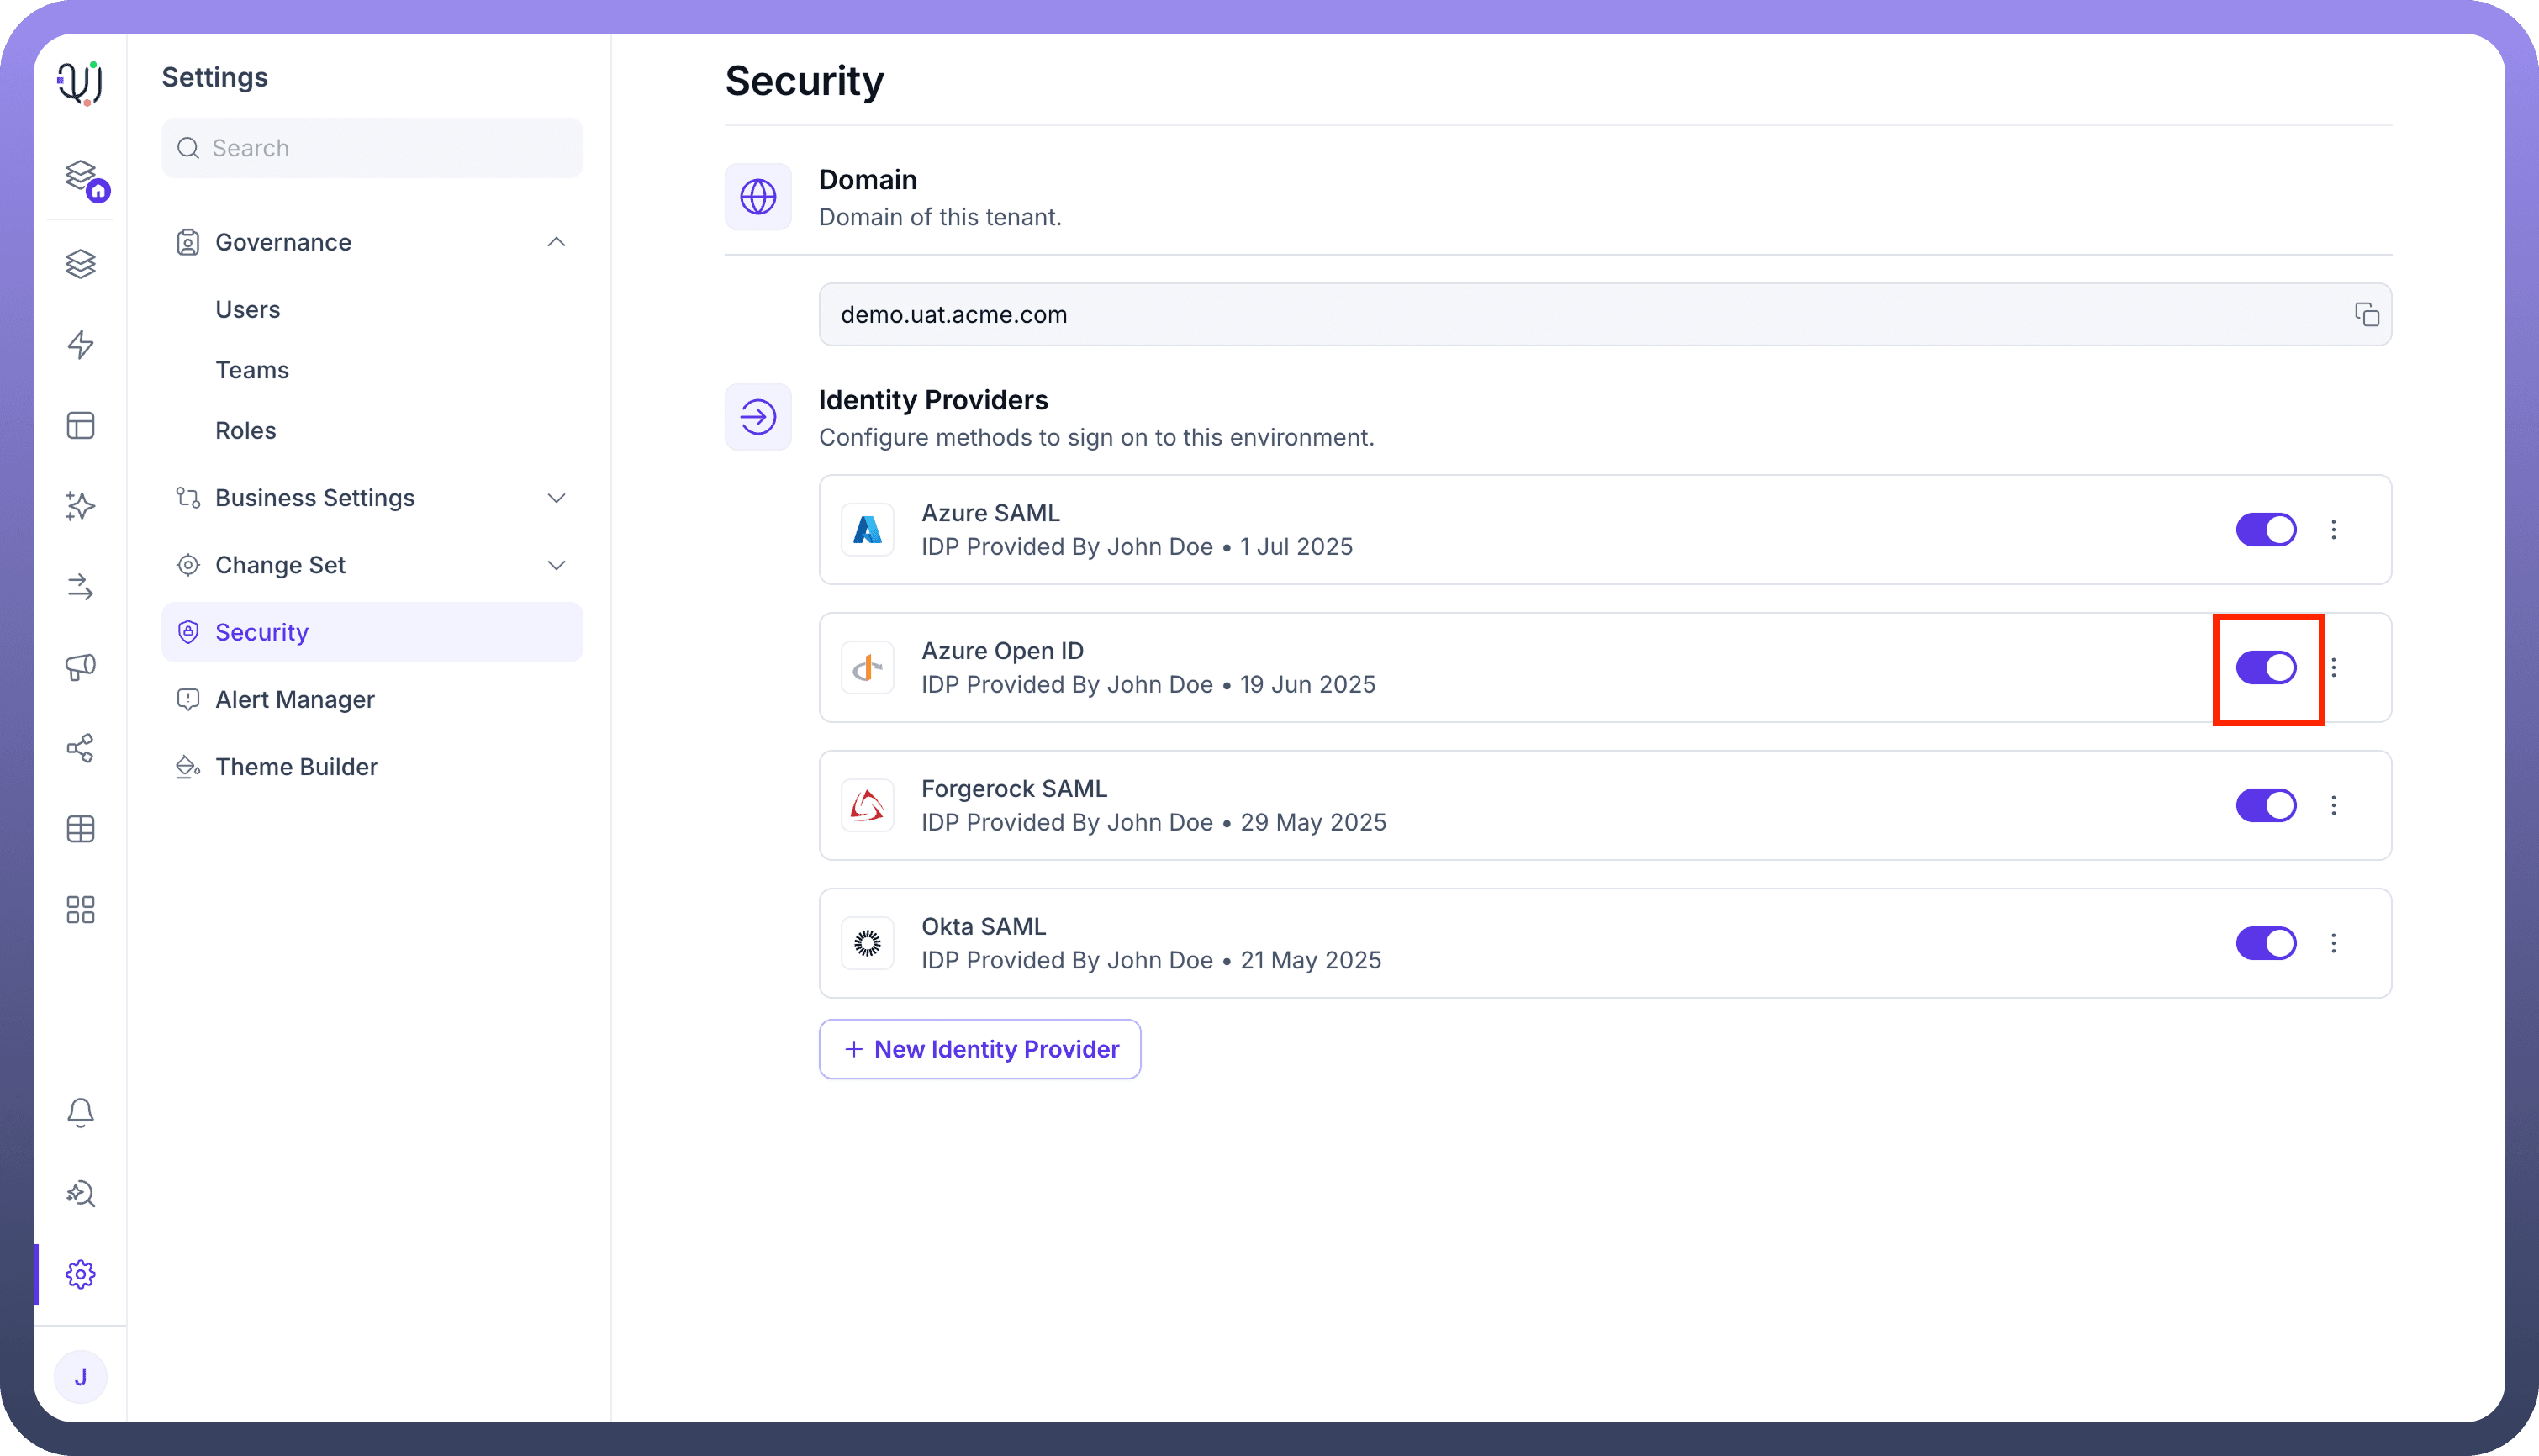This screenshot has width=2539, height=1456.
Task: Click the share nodes icon in sidebar
Action: pos(80,748)
